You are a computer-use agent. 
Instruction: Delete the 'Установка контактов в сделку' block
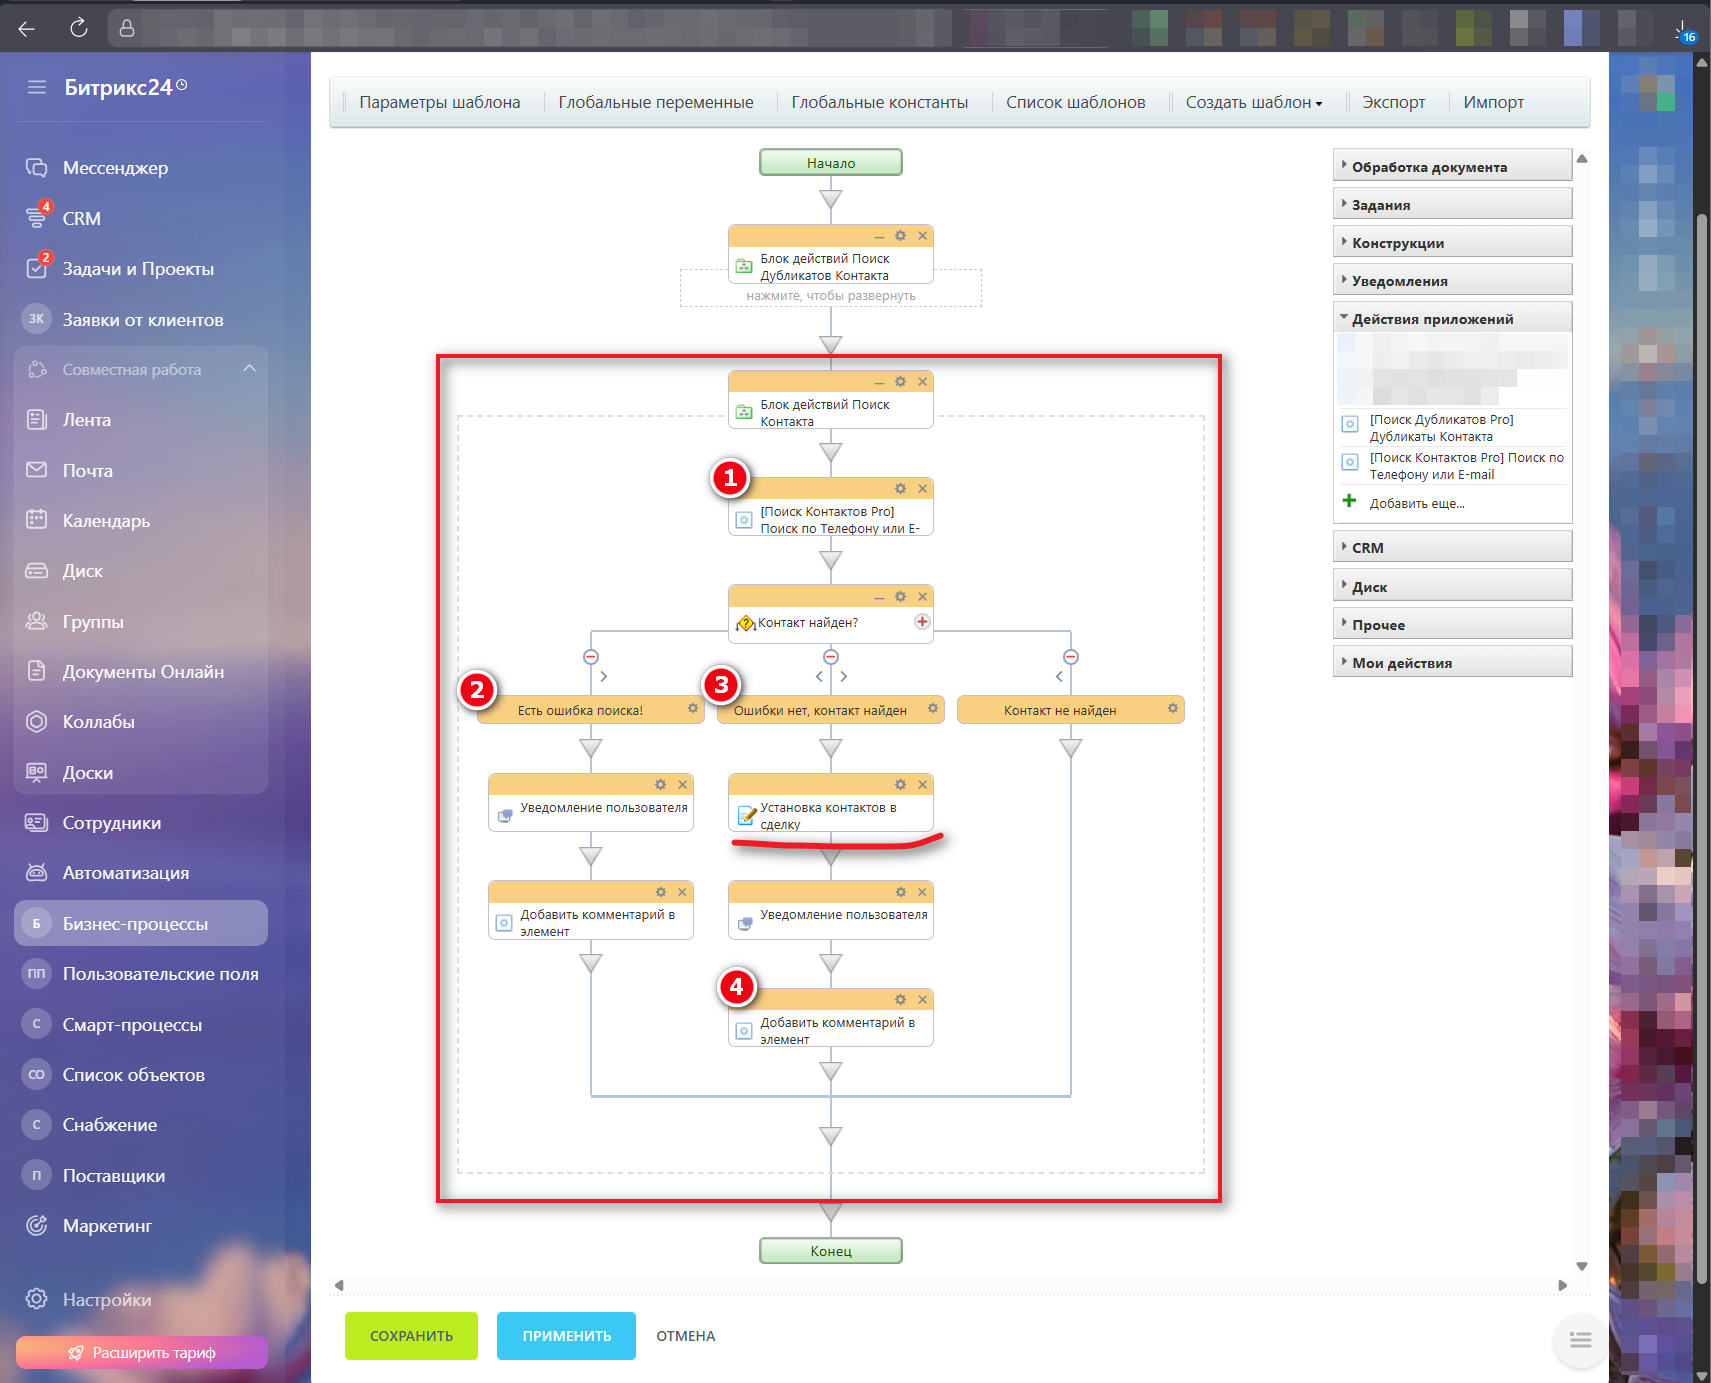[x=923, y=785]
